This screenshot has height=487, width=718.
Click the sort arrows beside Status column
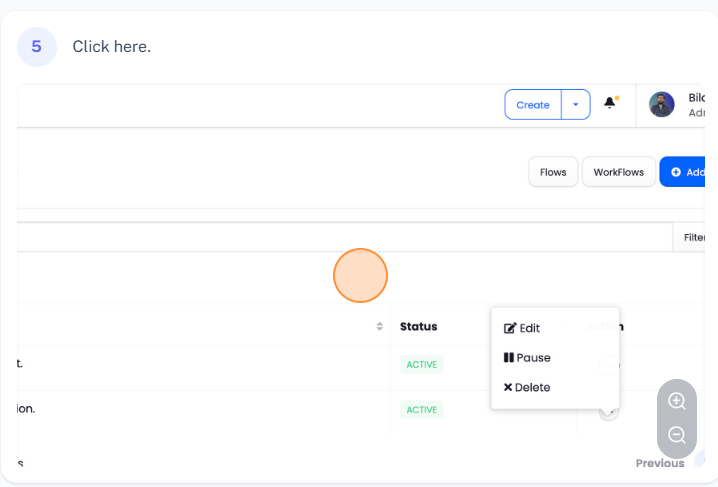[x=380, y=327]
